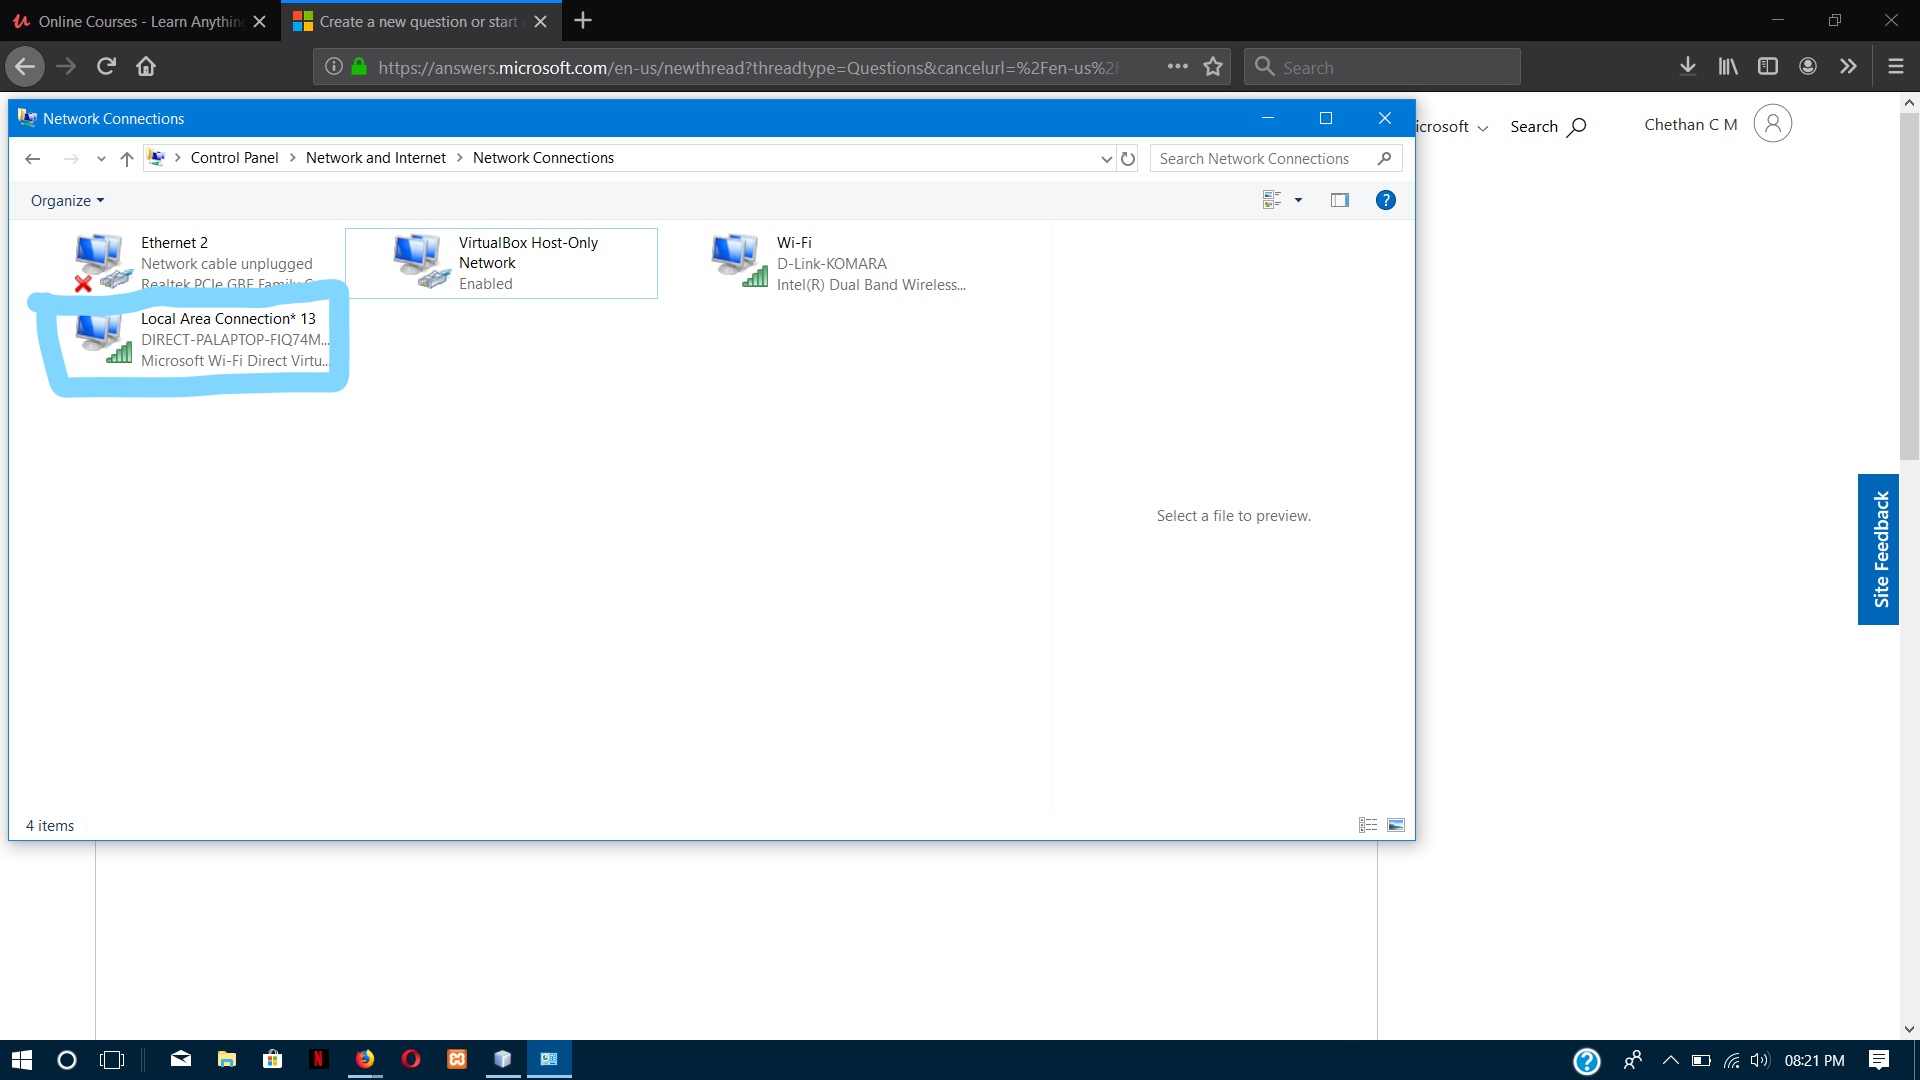Select the VirtualBox Host-Only Network adapter icon

tap(420, 262)
